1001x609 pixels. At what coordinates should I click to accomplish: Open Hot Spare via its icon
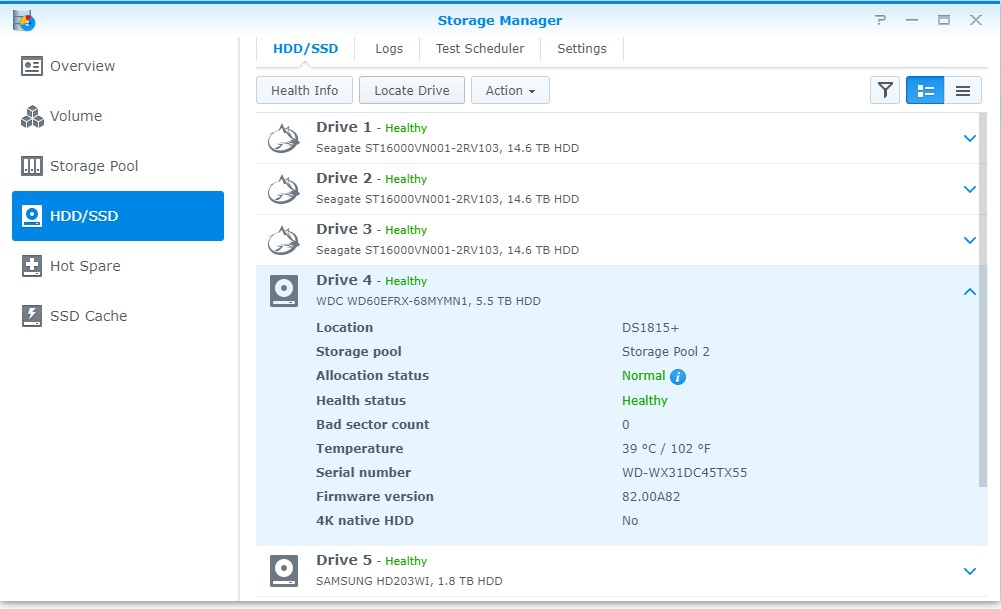click(x=32, y=266)
